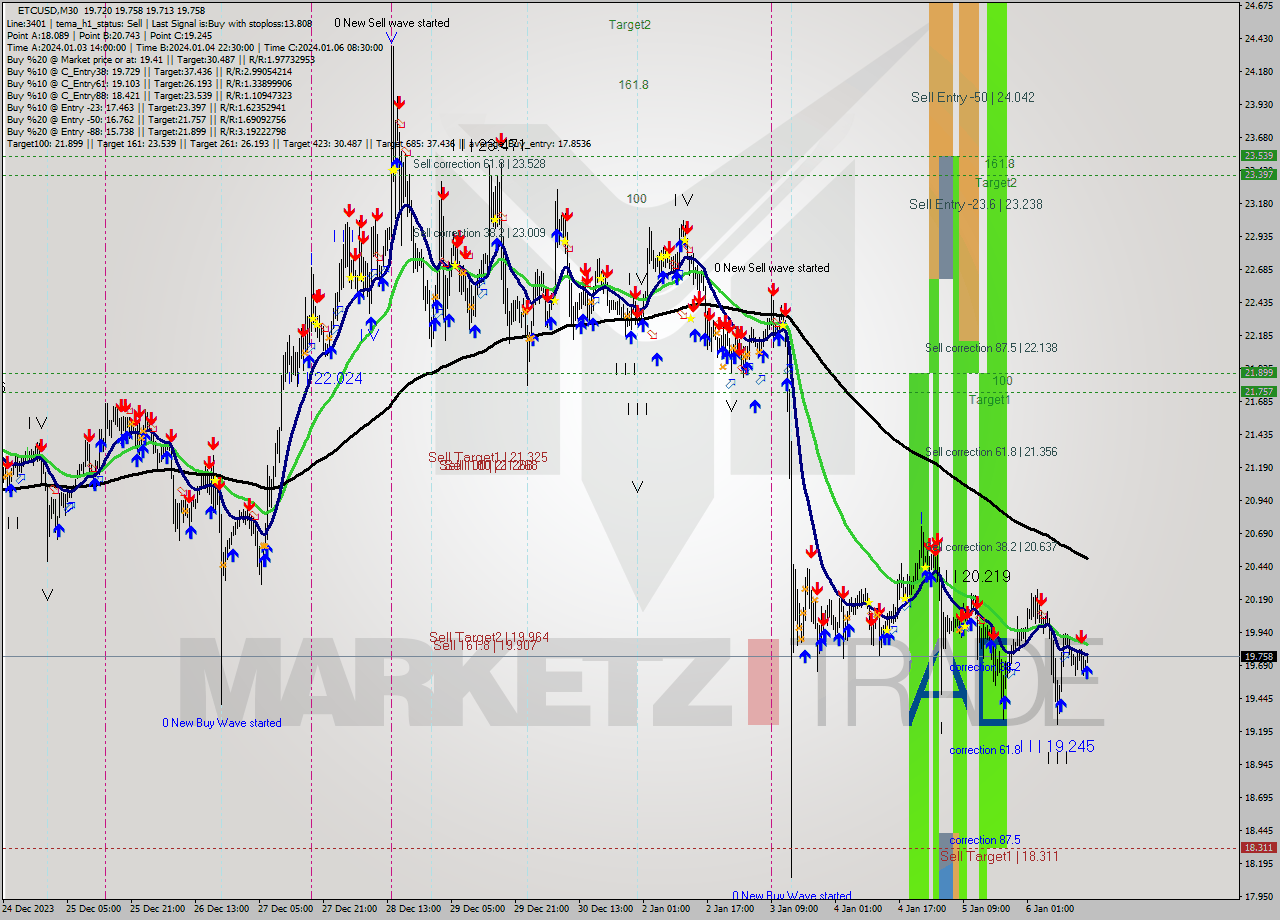Click the 'Sell Entry -50 | 24.042' label
This screenshot has width=1280, height=920.
point(972,97)
